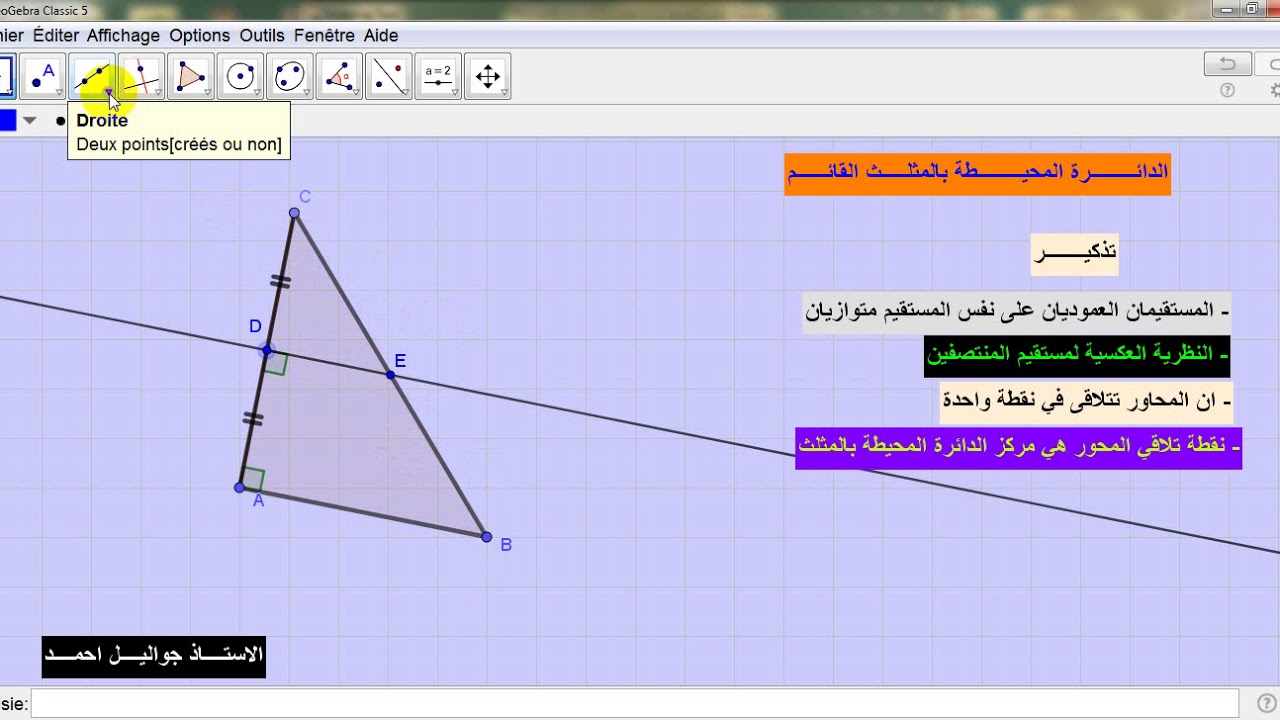Select point A at the right angle

pos(240,488)
